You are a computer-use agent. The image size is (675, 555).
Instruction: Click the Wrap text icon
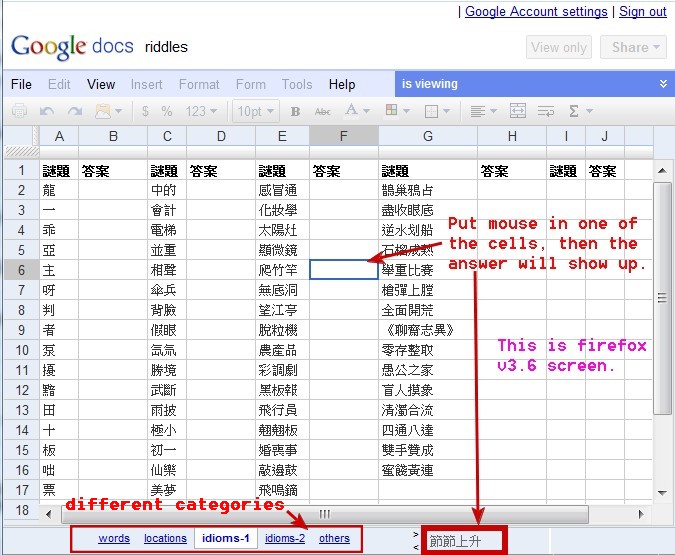[x=546, y=112]
